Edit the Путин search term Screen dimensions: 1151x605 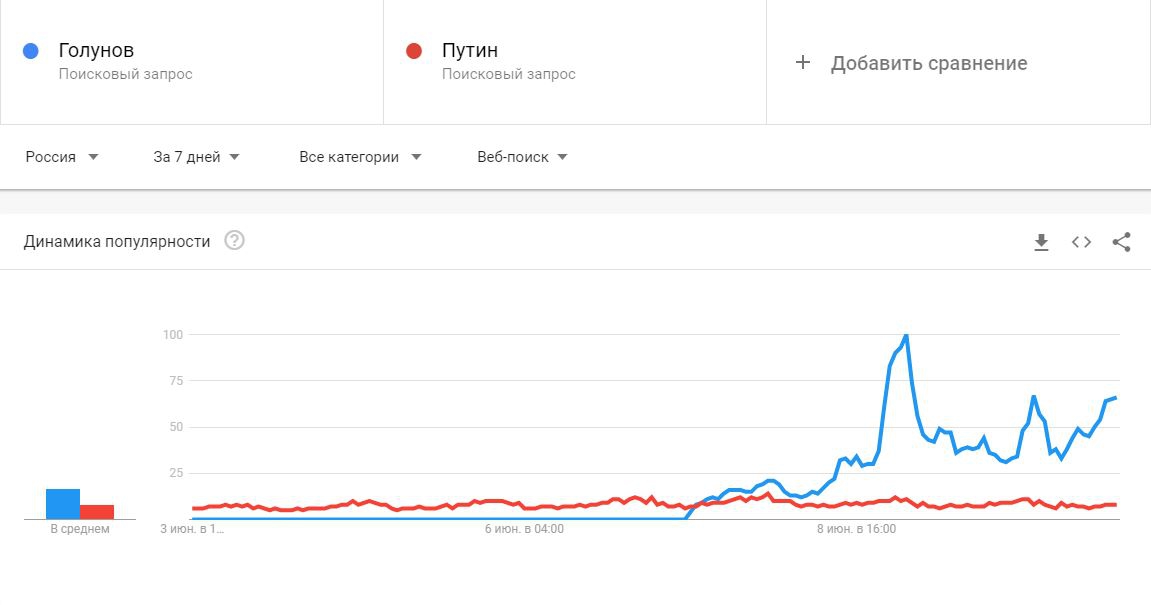(470, 51)
